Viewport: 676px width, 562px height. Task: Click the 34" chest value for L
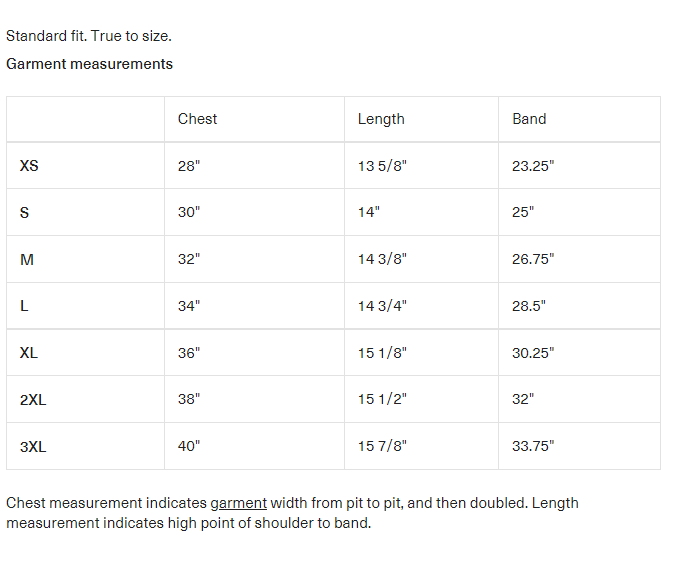point(189,306)
